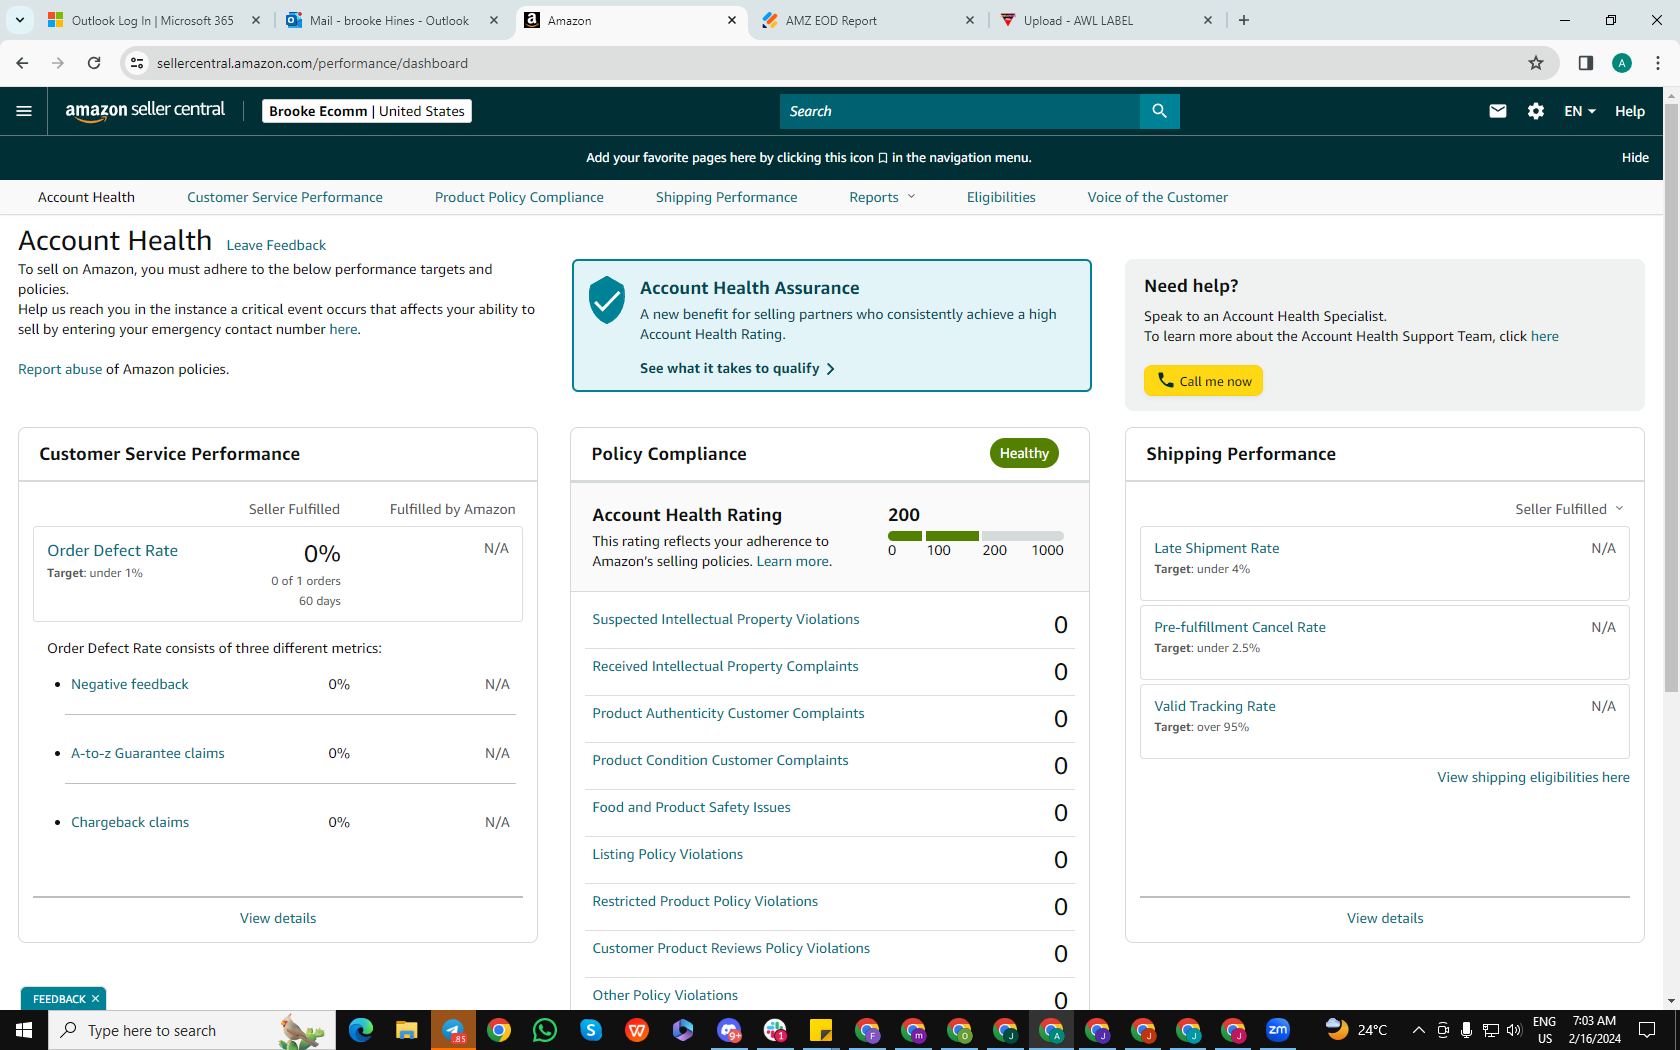Show hidden system tray icons
The width and height of the screenshot is (1680, 1050).
pyautogui.click(x=1418, y=1030)
